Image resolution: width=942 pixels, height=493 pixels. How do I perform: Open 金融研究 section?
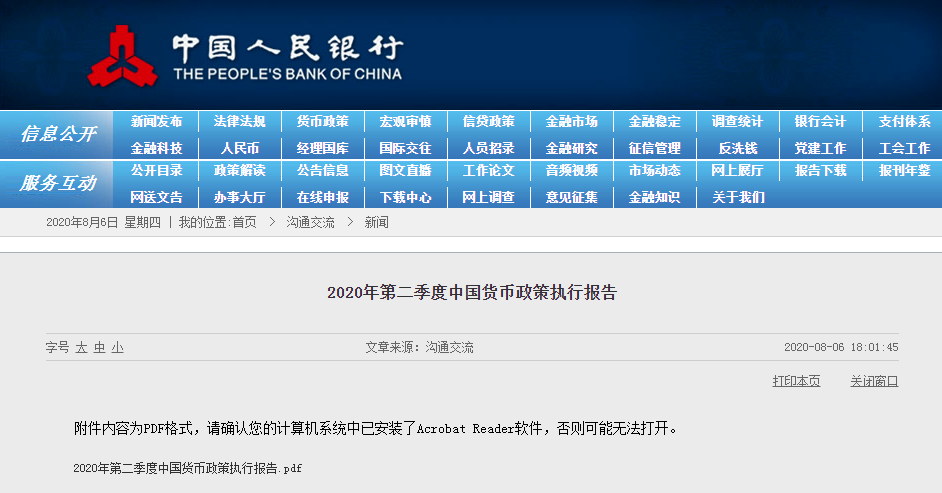click(x=571, y=148)
